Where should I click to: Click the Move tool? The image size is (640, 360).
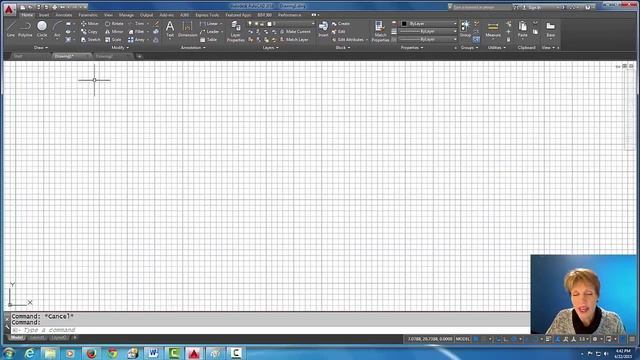[x=90, y=24]
